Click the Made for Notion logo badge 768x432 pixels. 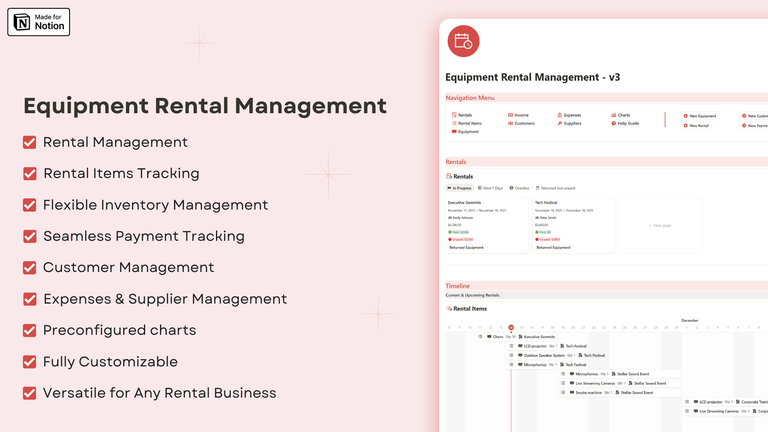(x=38, y=21)
